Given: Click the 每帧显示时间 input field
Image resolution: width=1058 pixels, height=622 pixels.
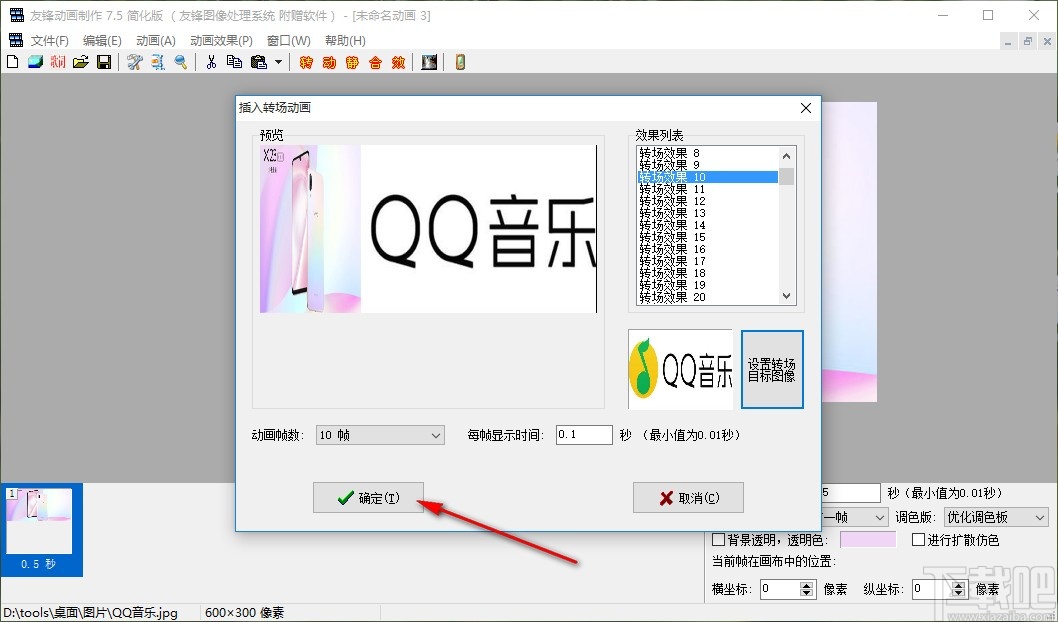Looking at the screenshot, I should tap(584, 434).
